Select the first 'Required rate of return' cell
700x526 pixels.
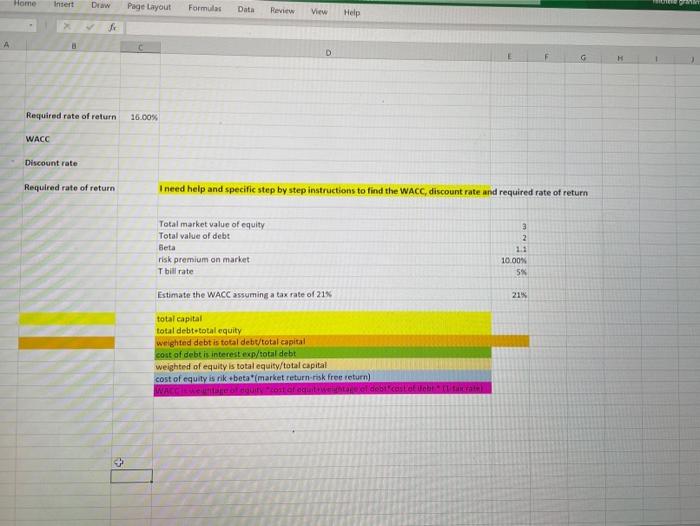click(72, 116)
